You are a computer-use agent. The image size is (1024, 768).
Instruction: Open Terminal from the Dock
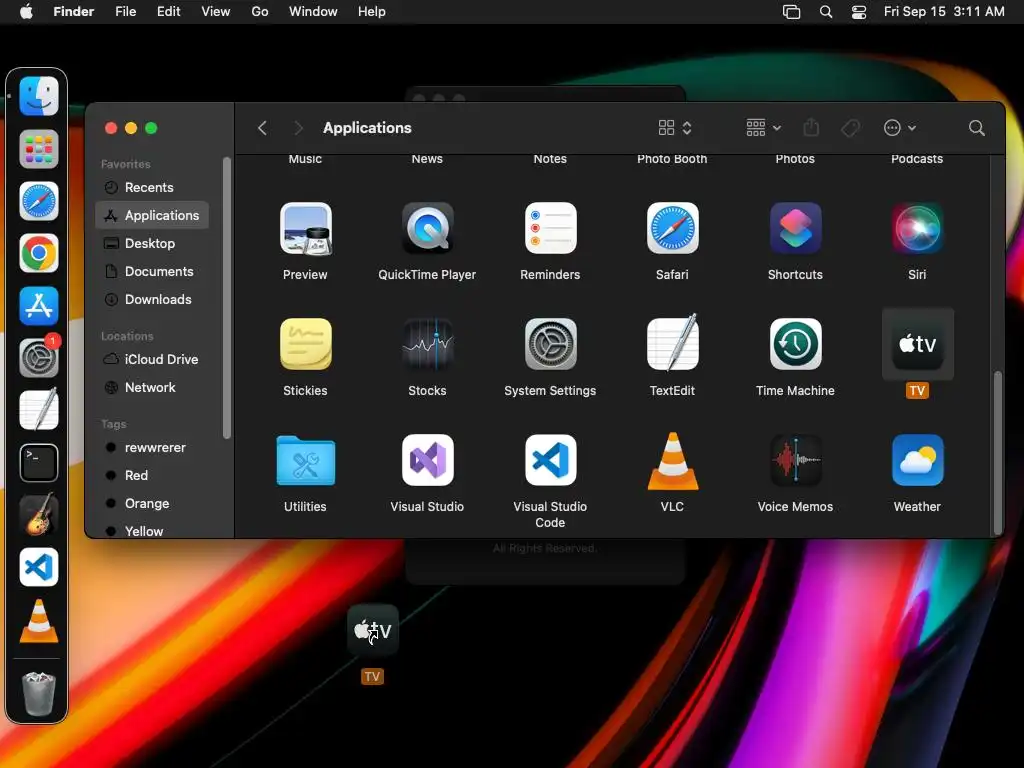(x=39, y=462)
